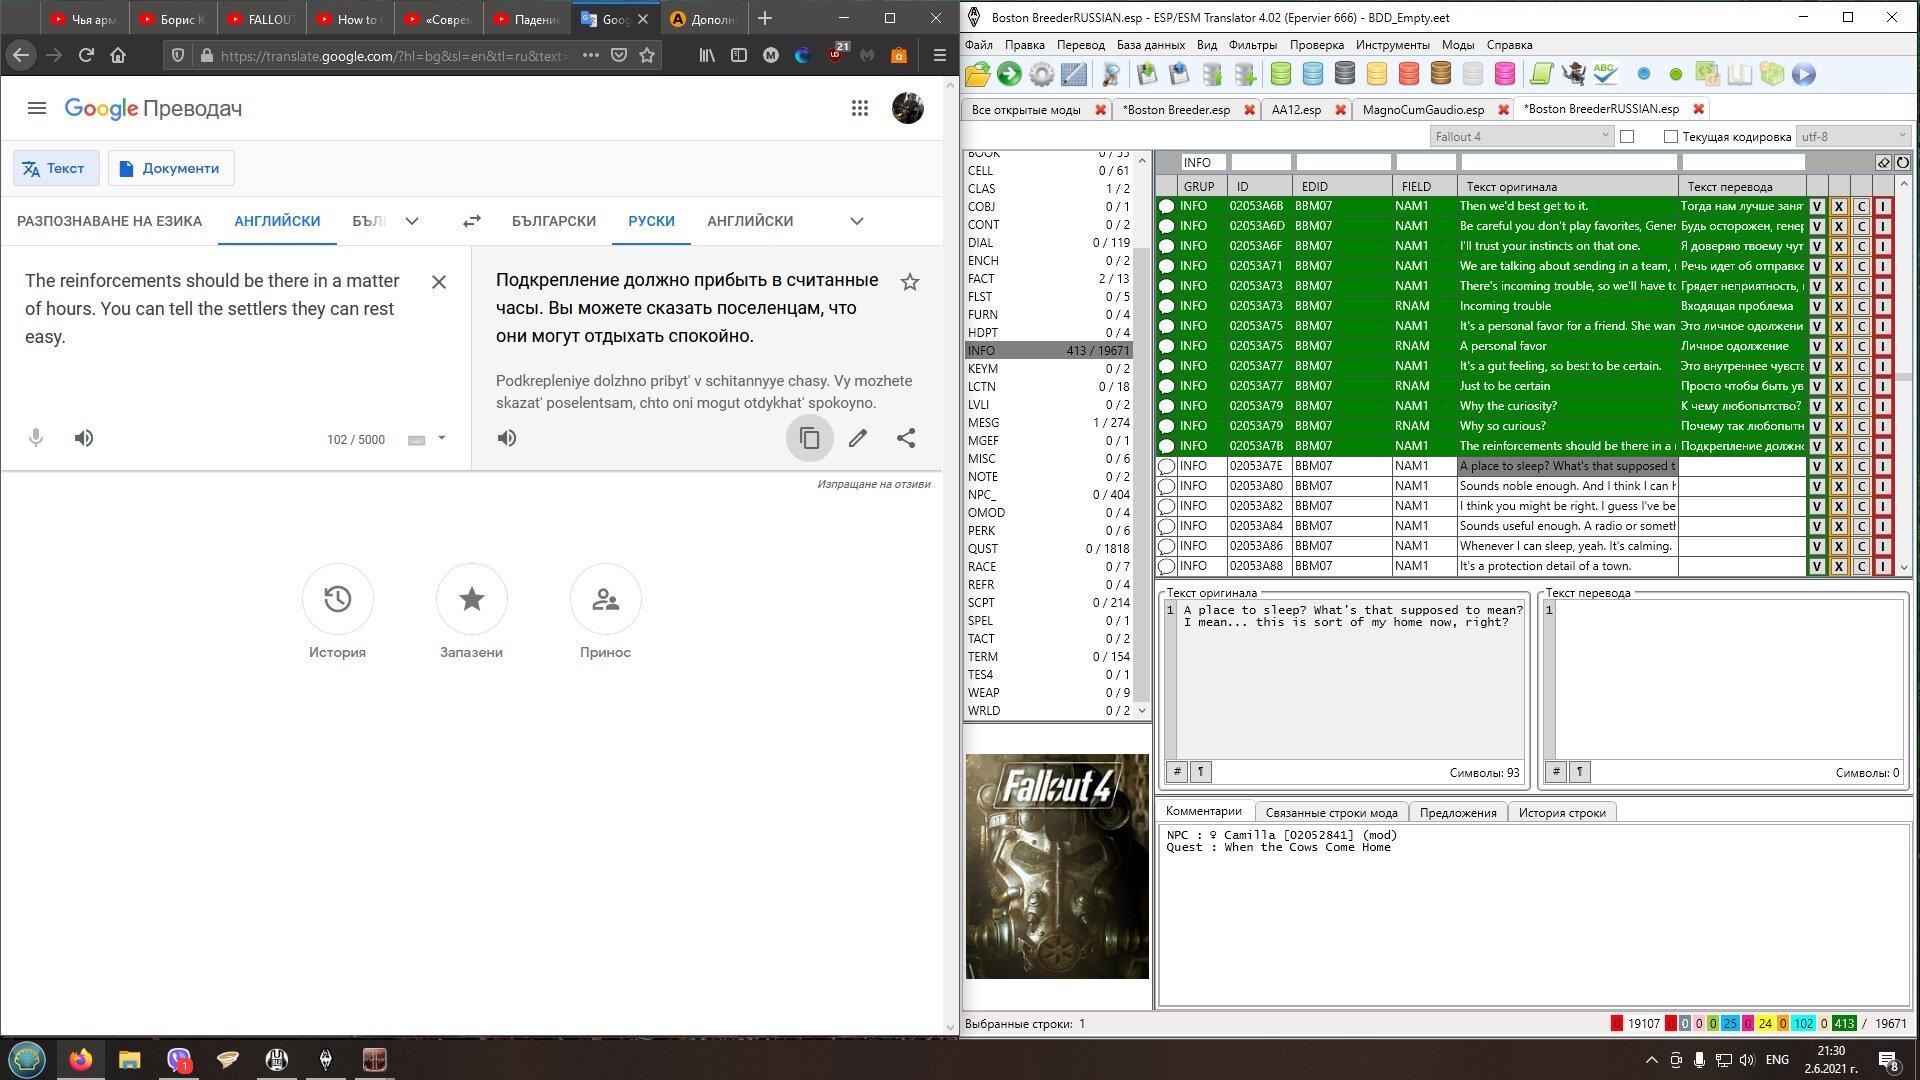Click the green 413 status color box
Image resolution: width=1920 pixels, height=1080 pixels.
coord(1843,1023)
